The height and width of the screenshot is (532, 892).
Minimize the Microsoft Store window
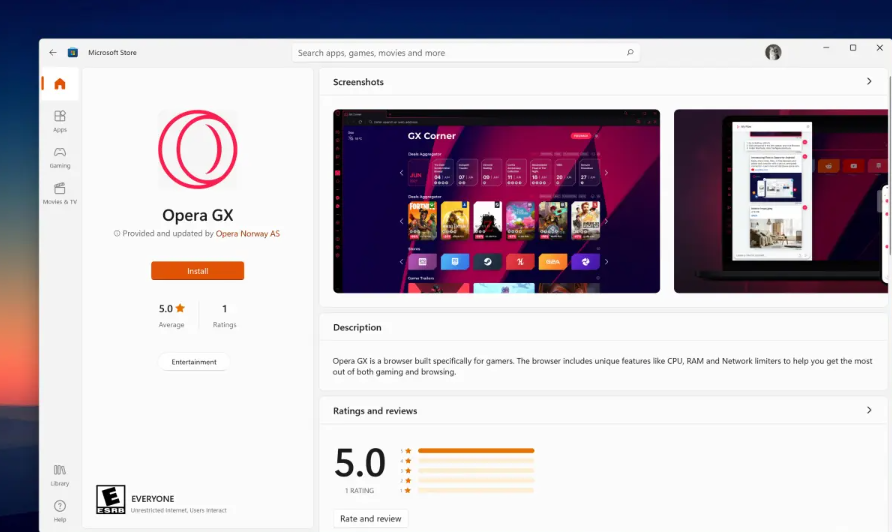(826, 48)
